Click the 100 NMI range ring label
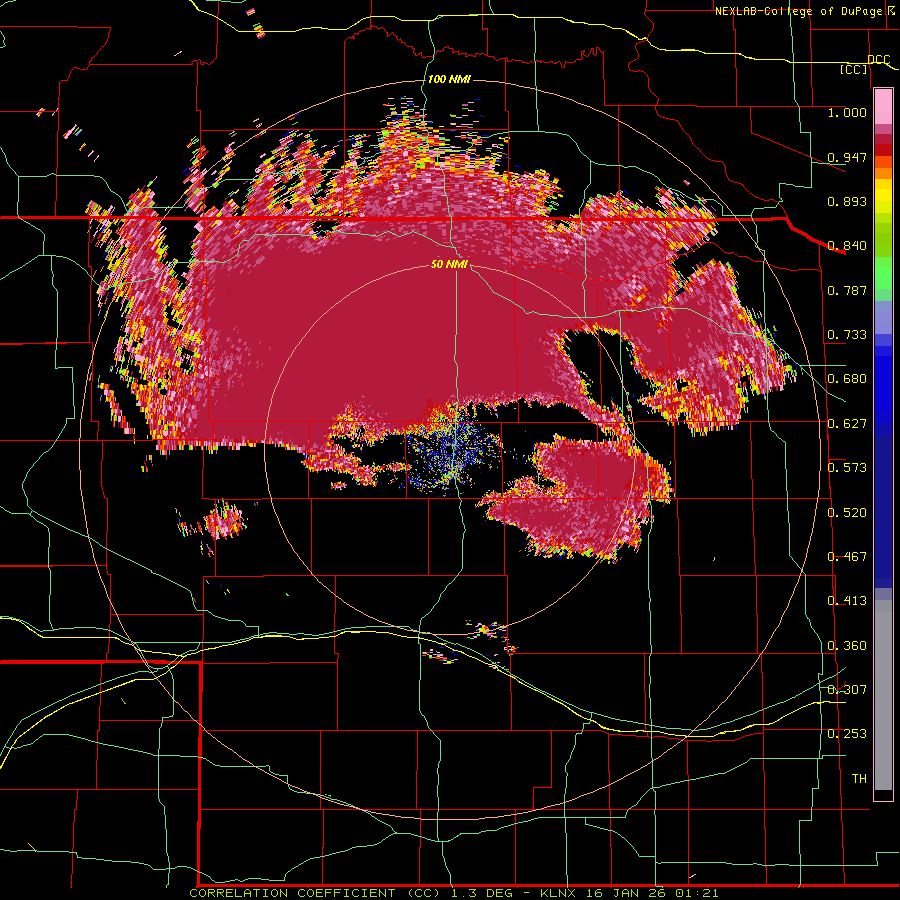Viewport: 900px width, 900px height. (x=449, y=79)
